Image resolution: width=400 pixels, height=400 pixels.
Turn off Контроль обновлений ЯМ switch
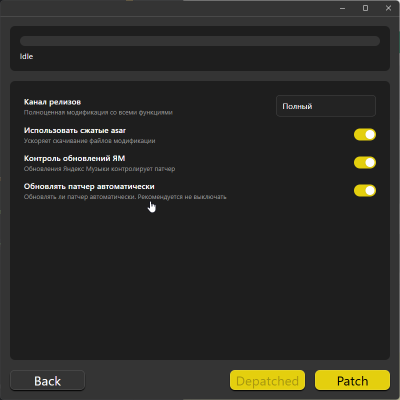click(365, 162)
